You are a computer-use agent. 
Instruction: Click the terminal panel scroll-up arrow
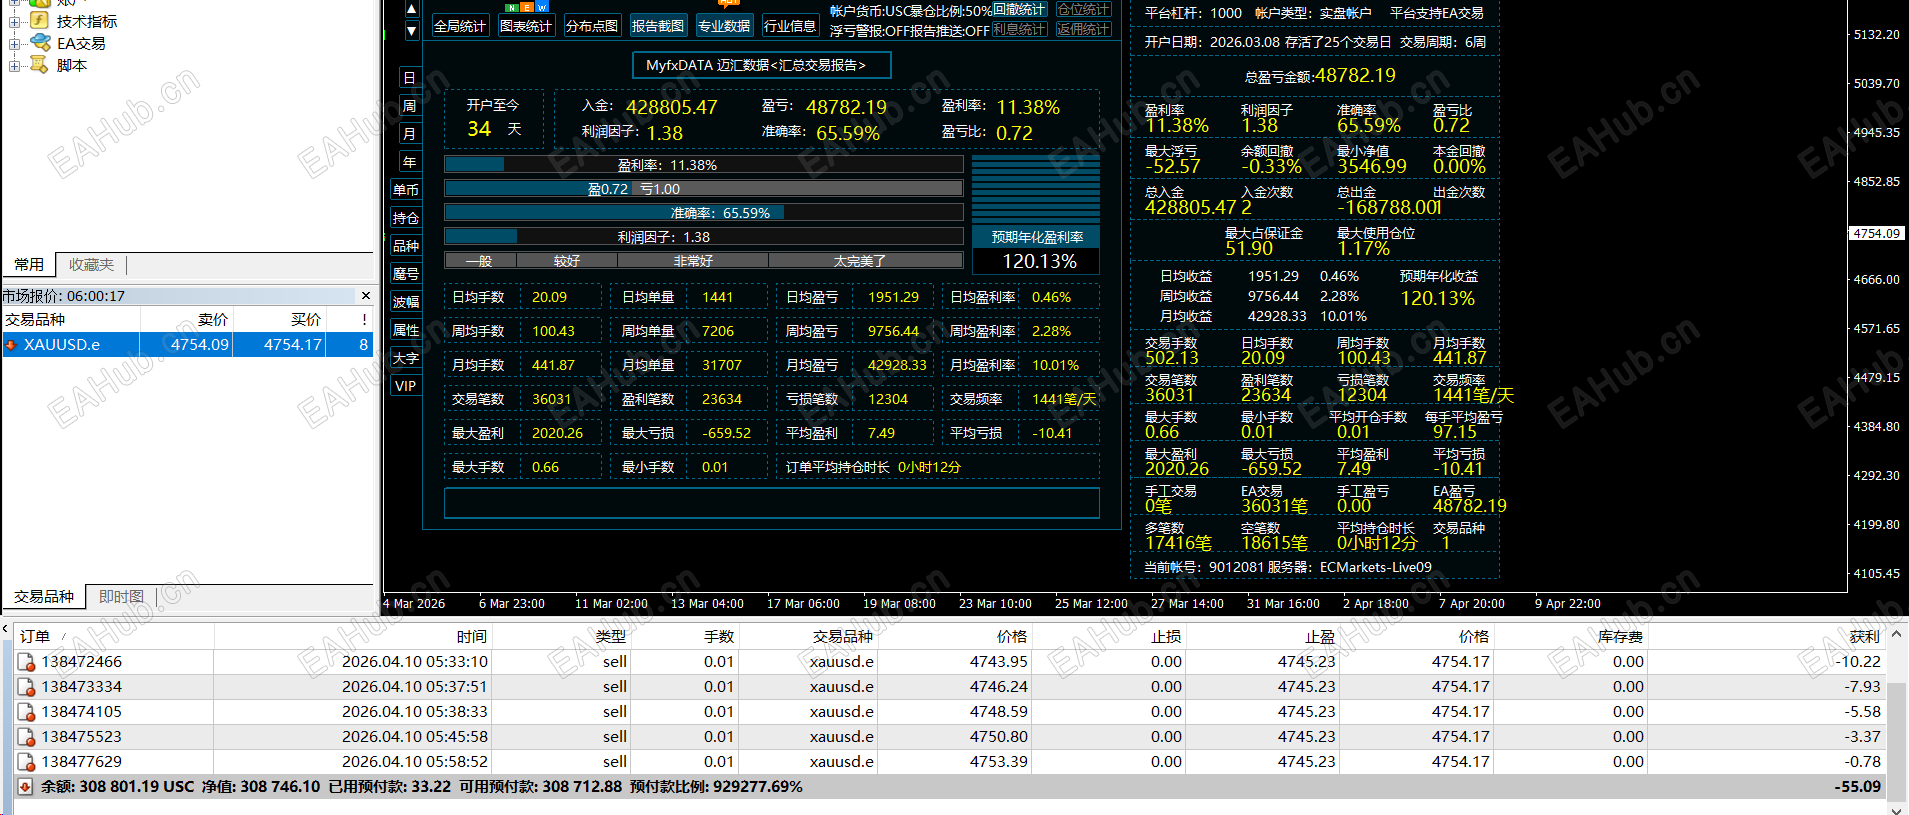point(1896,635)
